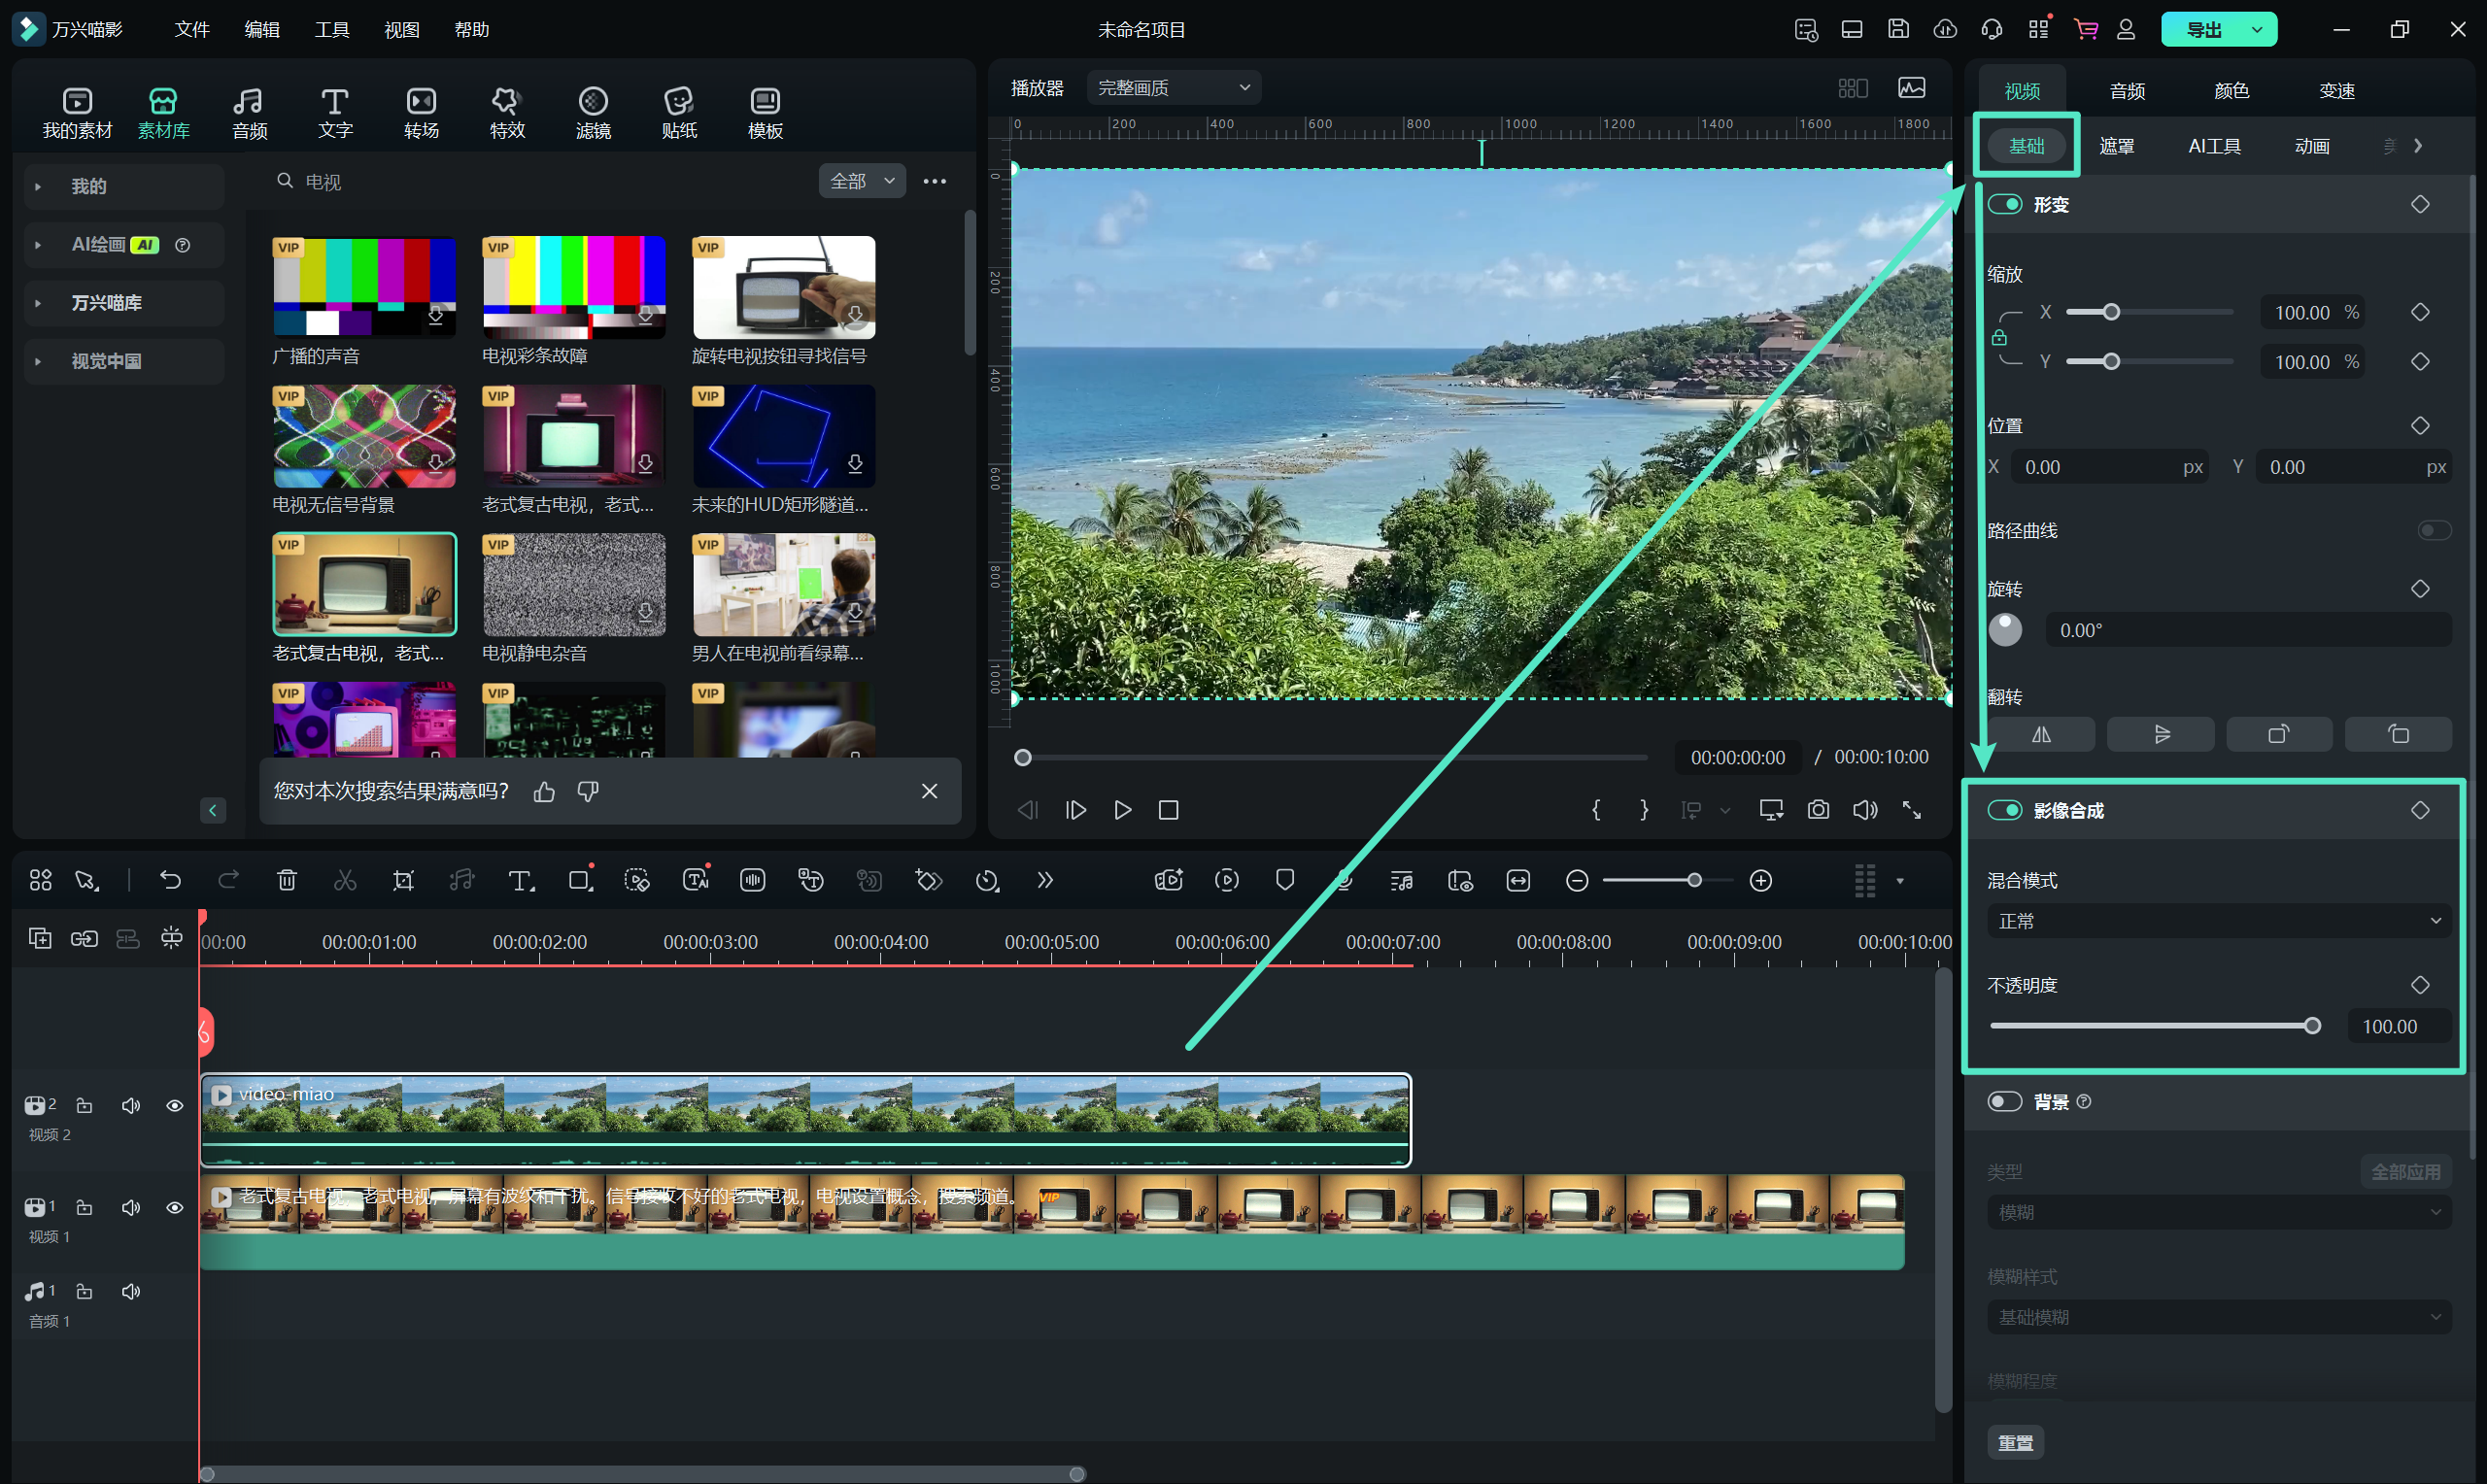Open the 滤镜 filters panel
Image resolution: width=2487 pixels, height=1484 pixels.
593,112
